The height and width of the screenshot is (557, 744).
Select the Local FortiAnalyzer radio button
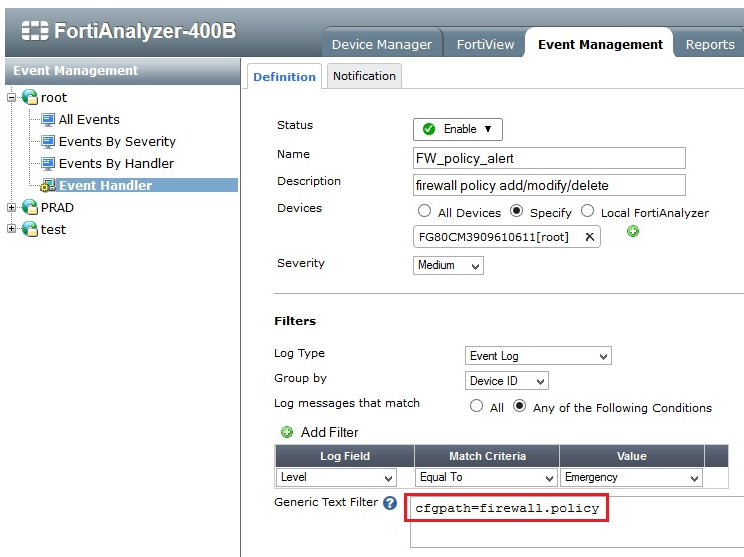tap(587, 211)
